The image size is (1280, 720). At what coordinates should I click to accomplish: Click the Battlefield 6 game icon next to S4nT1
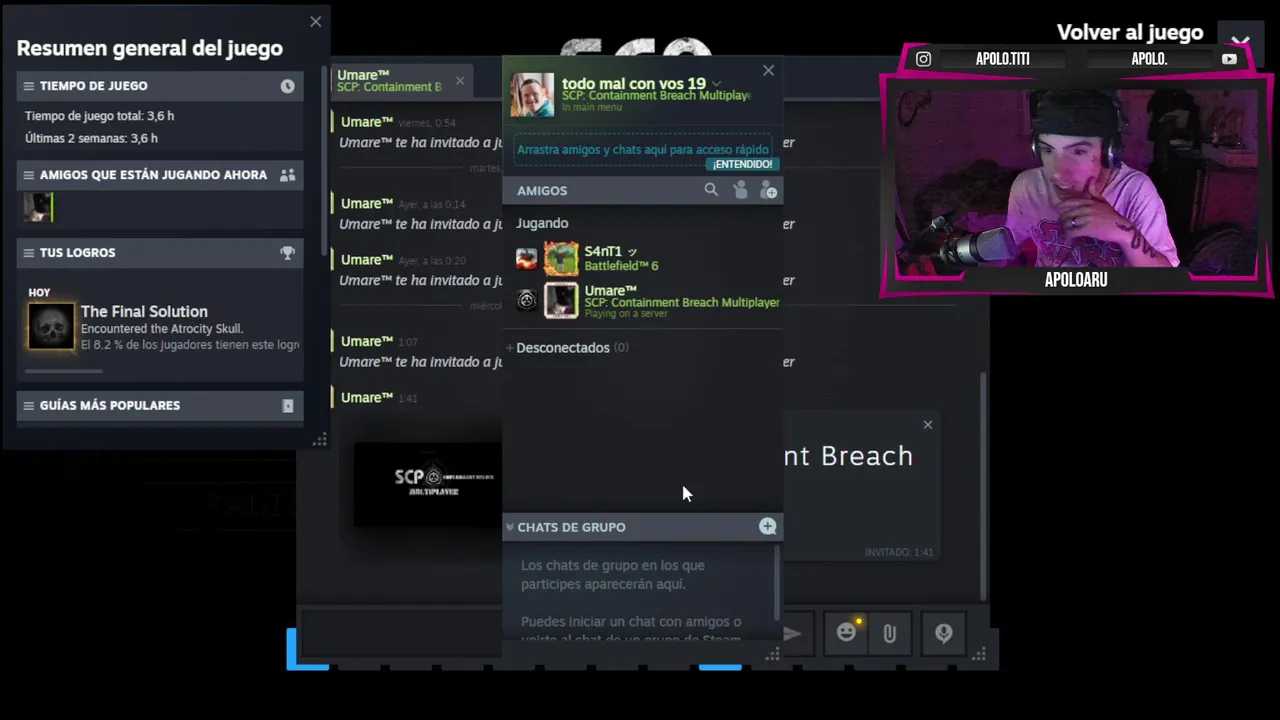click(x=527, y=260)
